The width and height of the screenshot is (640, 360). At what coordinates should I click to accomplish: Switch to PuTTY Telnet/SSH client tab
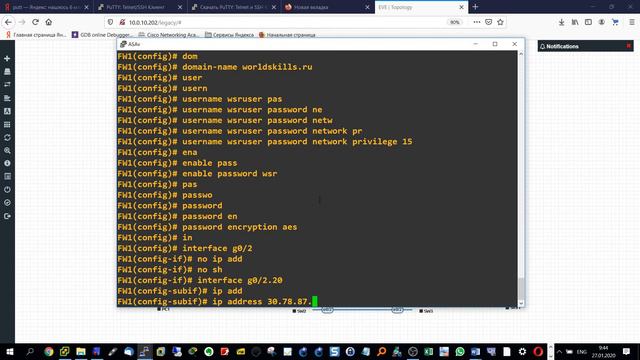[140, 7]
